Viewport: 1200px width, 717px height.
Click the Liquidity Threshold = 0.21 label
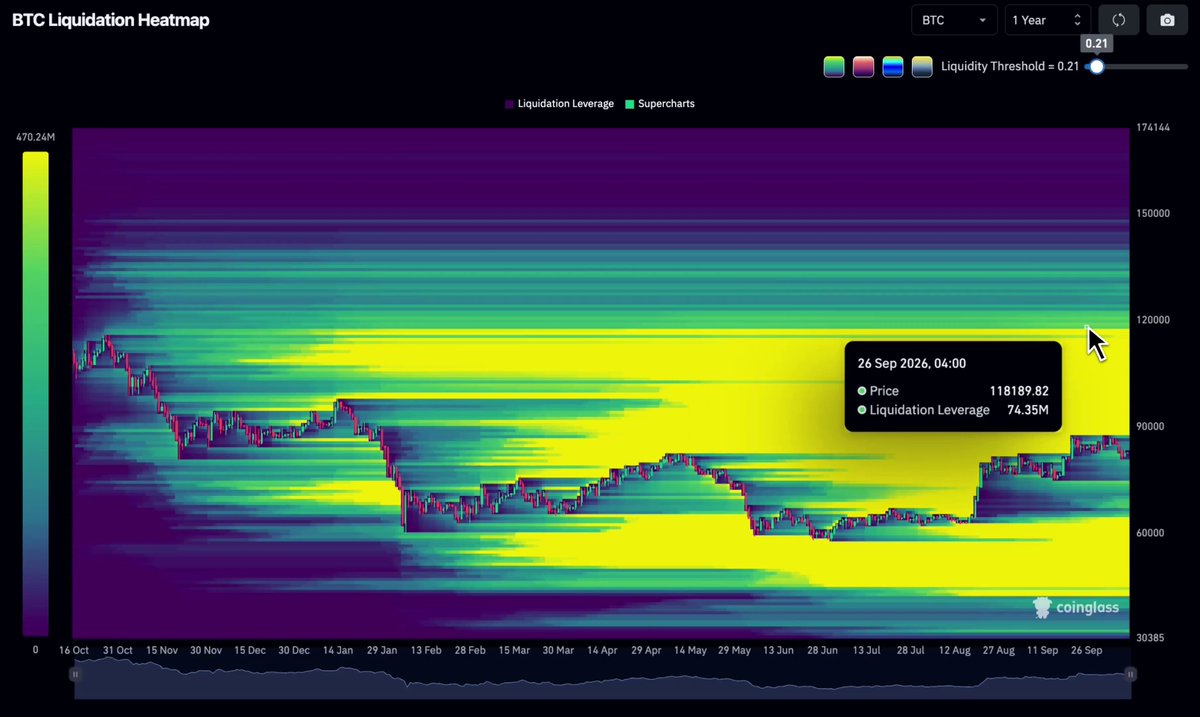tap(1010, 67)
